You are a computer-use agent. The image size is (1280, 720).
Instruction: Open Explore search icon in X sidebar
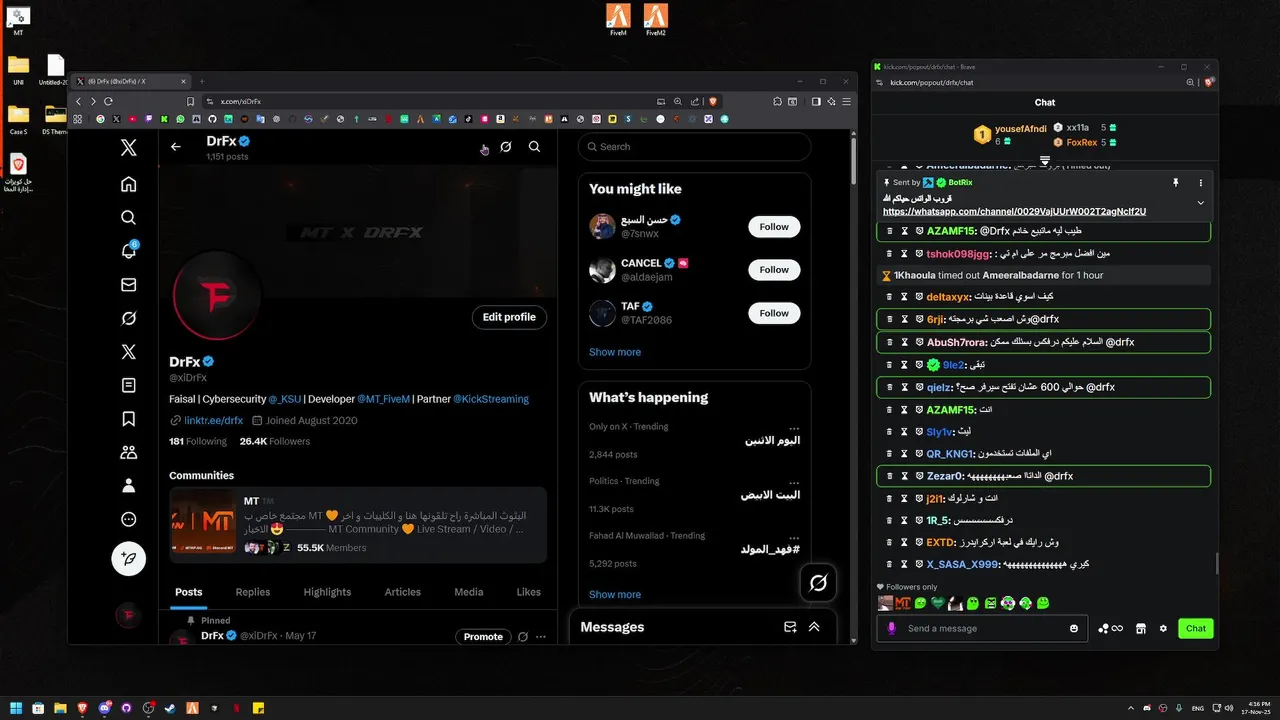coord(128,217)
